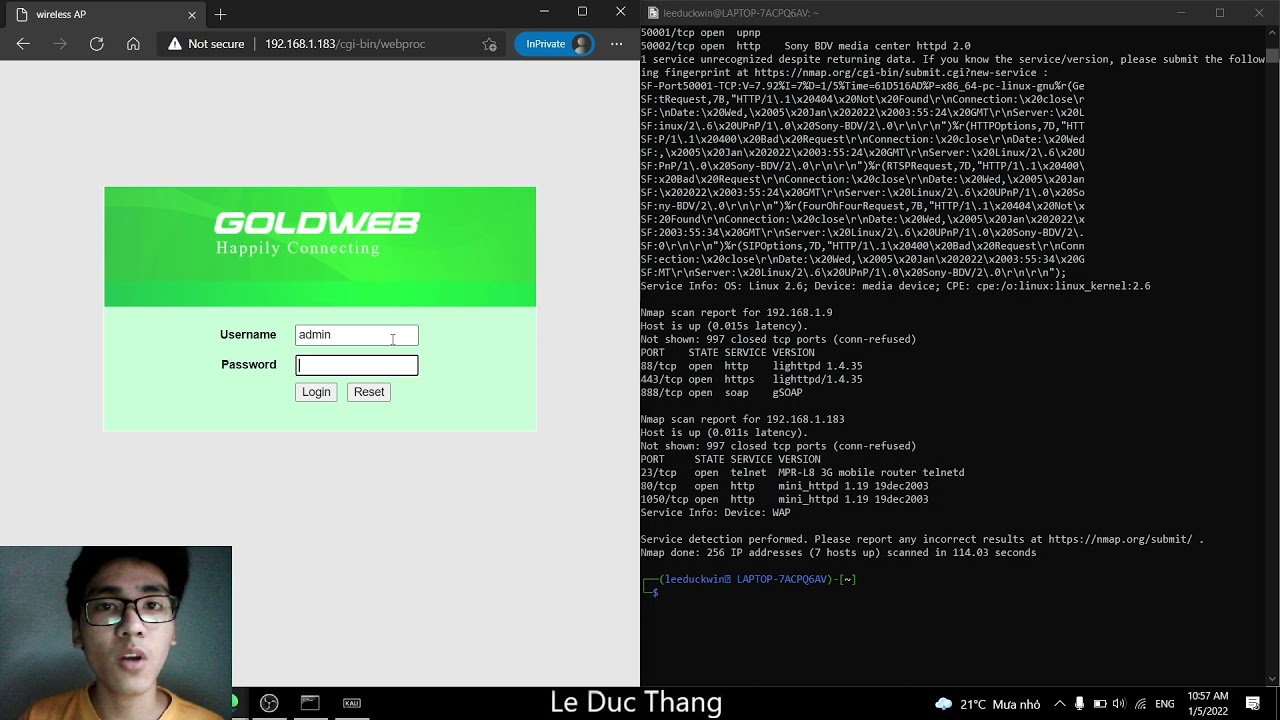1280x720 pixels.
Task: Open the browser home page
Action: [x=133, y=44]
